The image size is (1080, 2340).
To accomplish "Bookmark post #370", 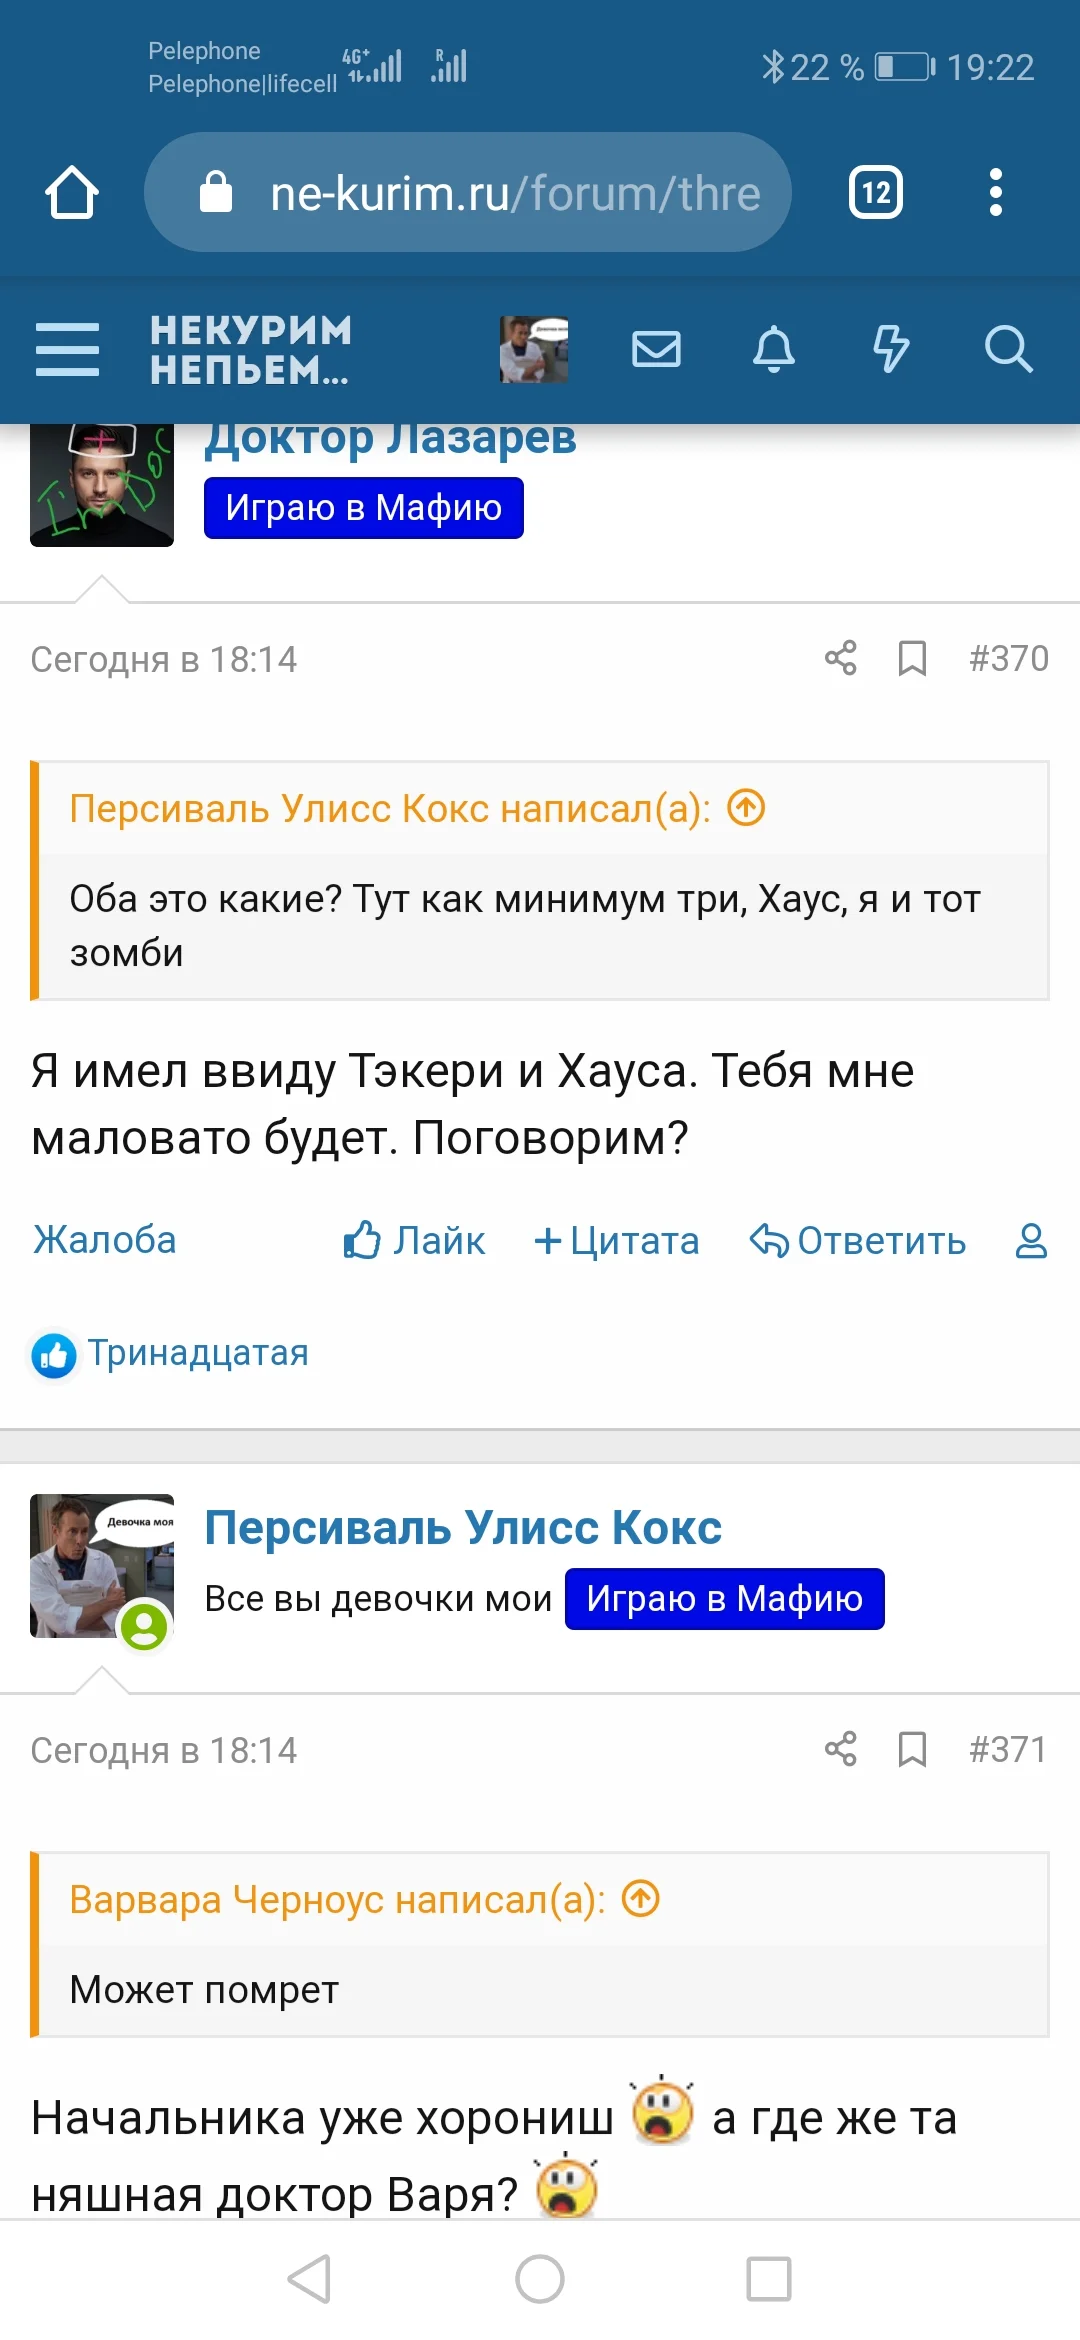I will point(912,658).
